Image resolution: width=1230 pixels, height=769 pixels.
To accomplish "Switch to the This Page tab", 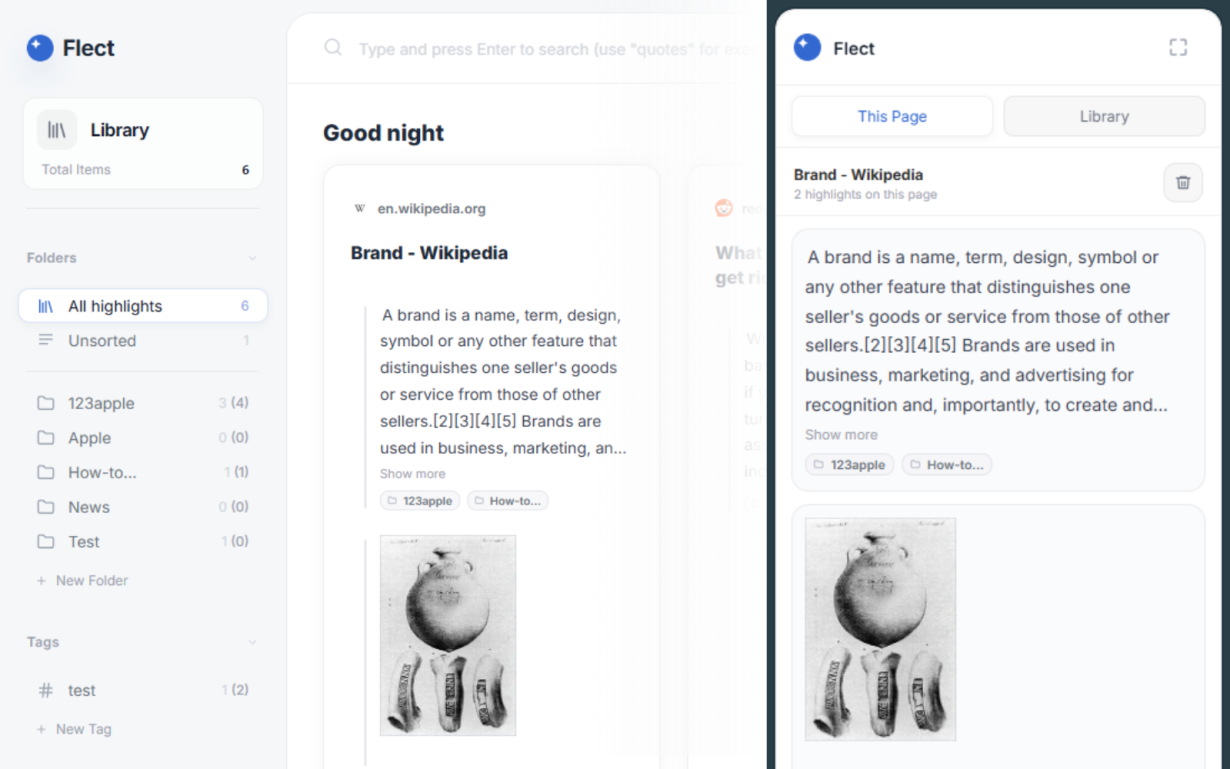I will [x=892, y=116].
